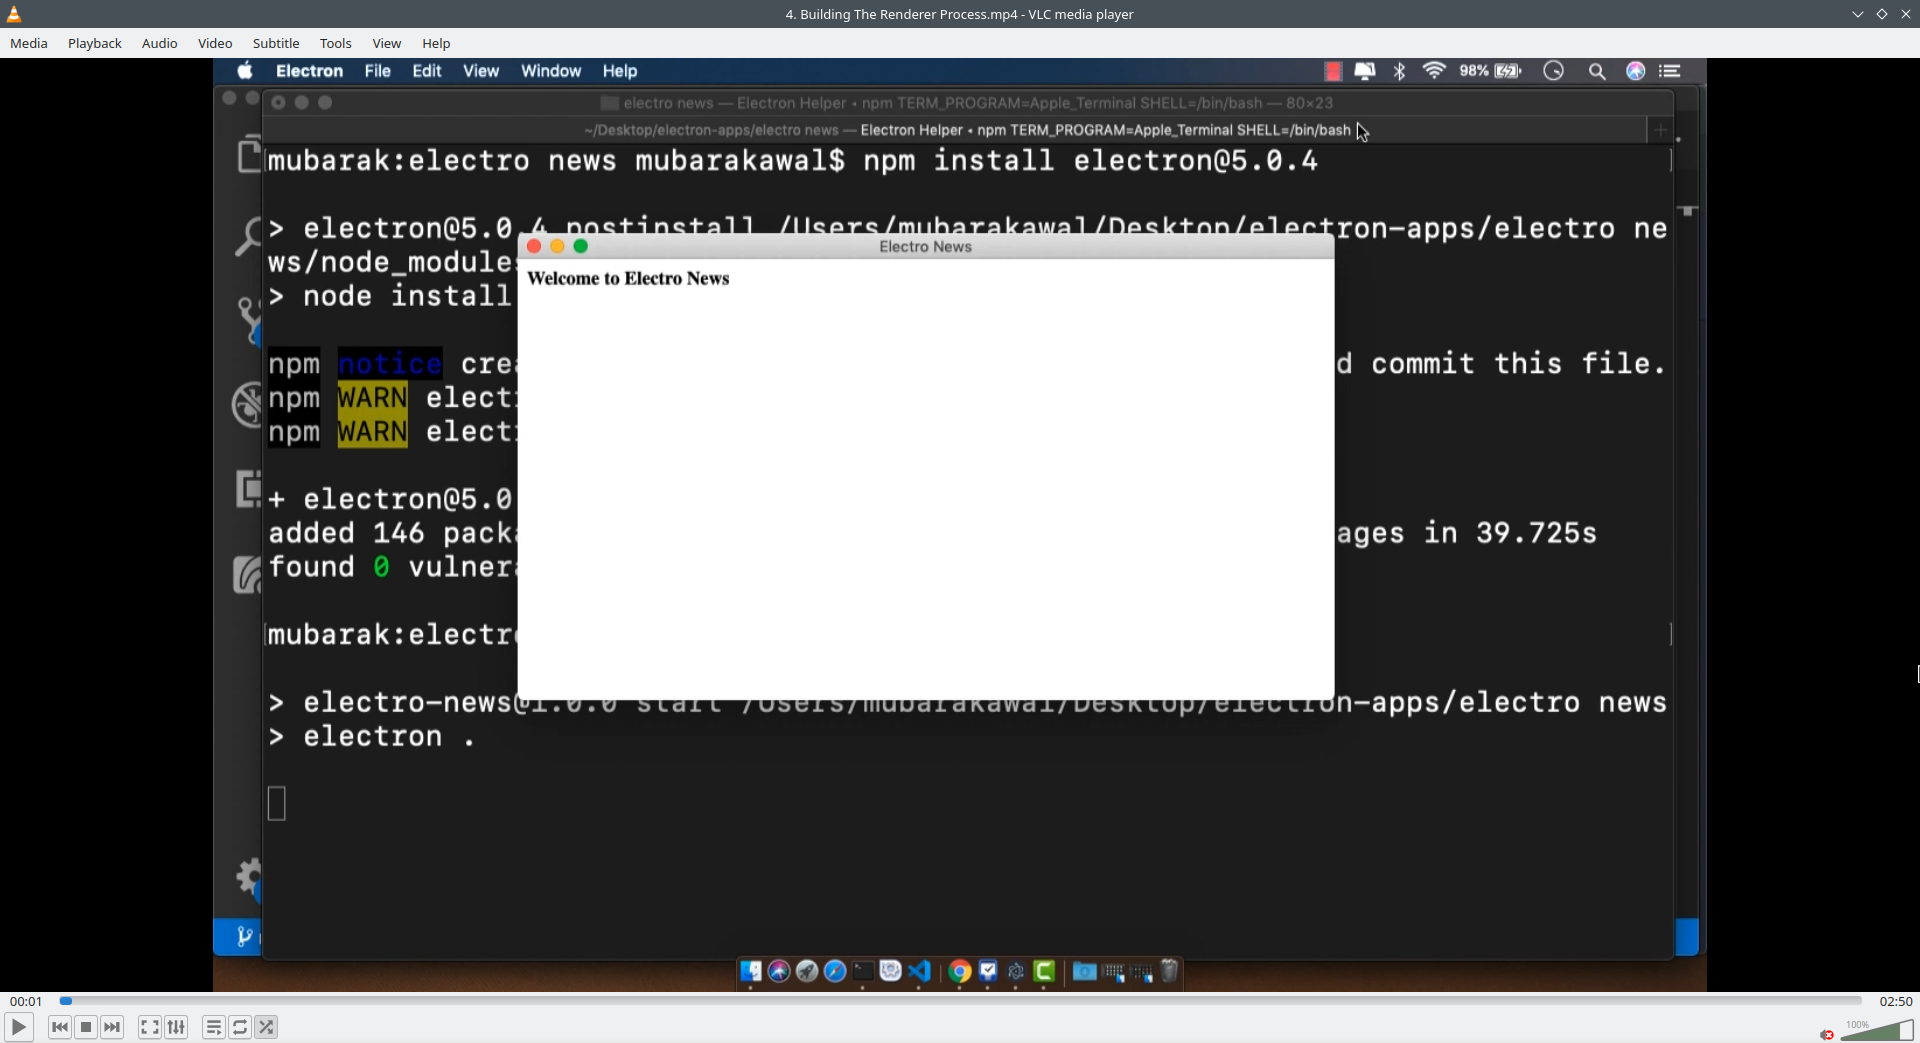This screenshot has height=1043, width=1920.
Task: Open the Subtitle menu
Action: click(276, 43)
